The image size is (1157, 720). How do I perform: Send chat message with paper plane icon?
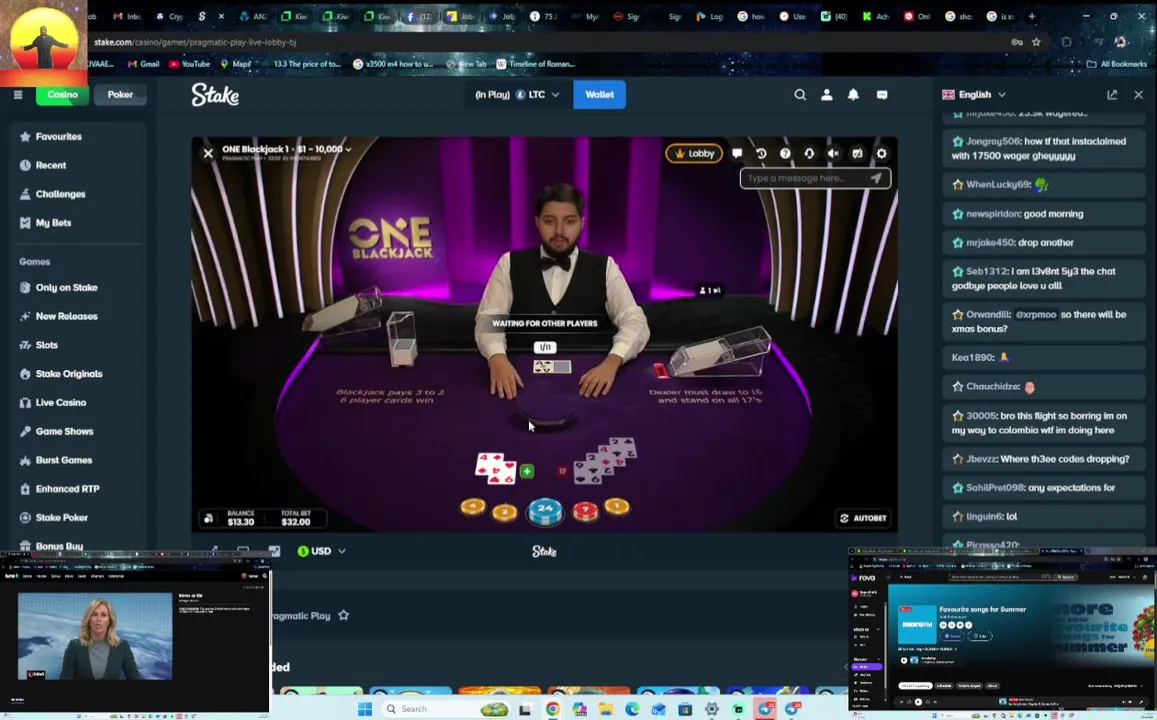coord(876,178)
